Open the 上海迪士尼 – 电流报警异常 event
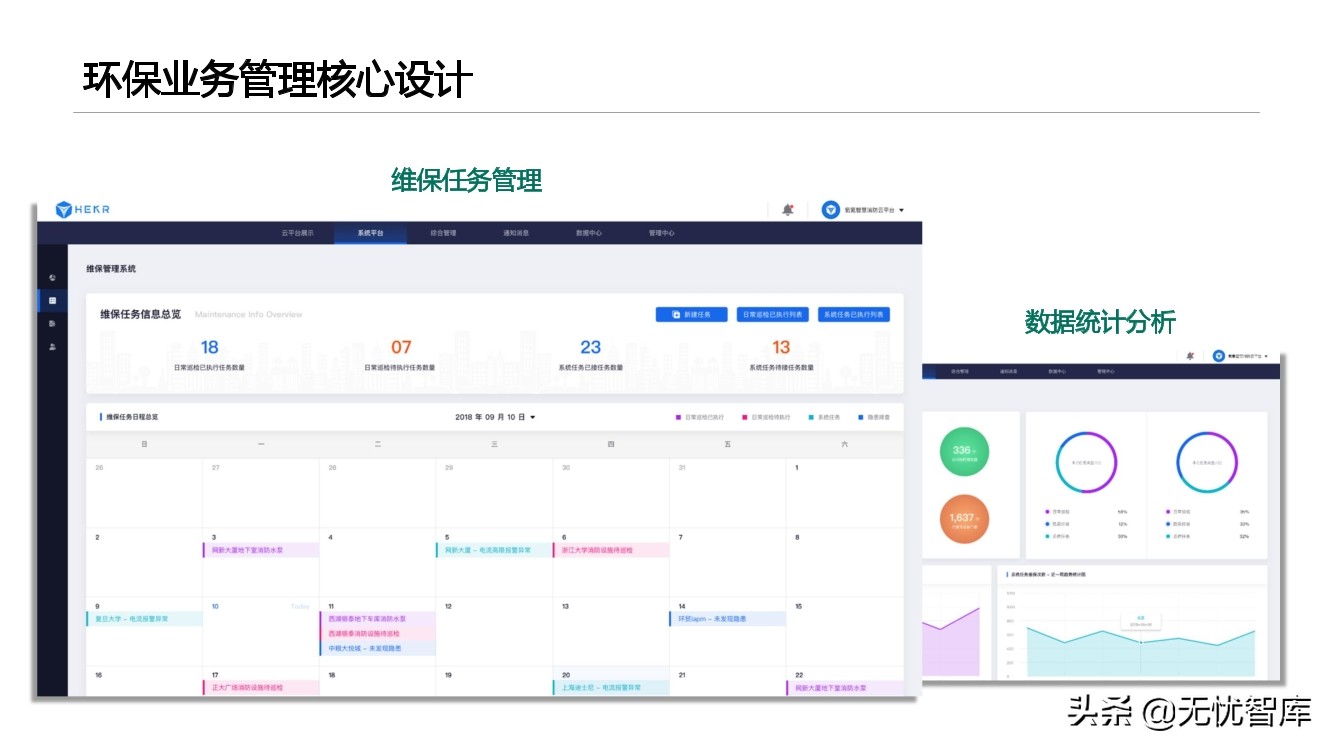The image size is (1333, 750). [610, 688]
